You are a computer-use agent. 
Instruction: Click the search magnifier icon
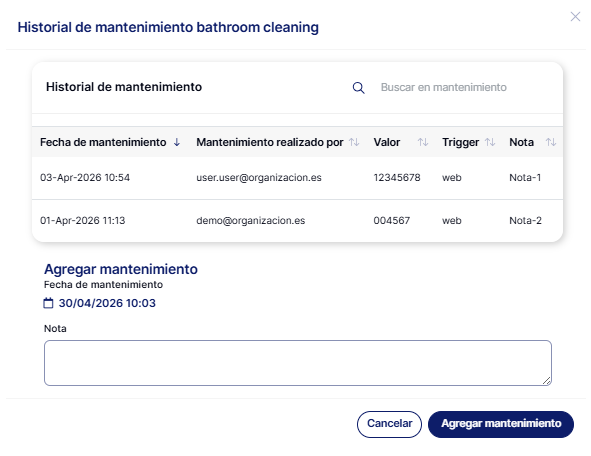(x=358, y=88)
